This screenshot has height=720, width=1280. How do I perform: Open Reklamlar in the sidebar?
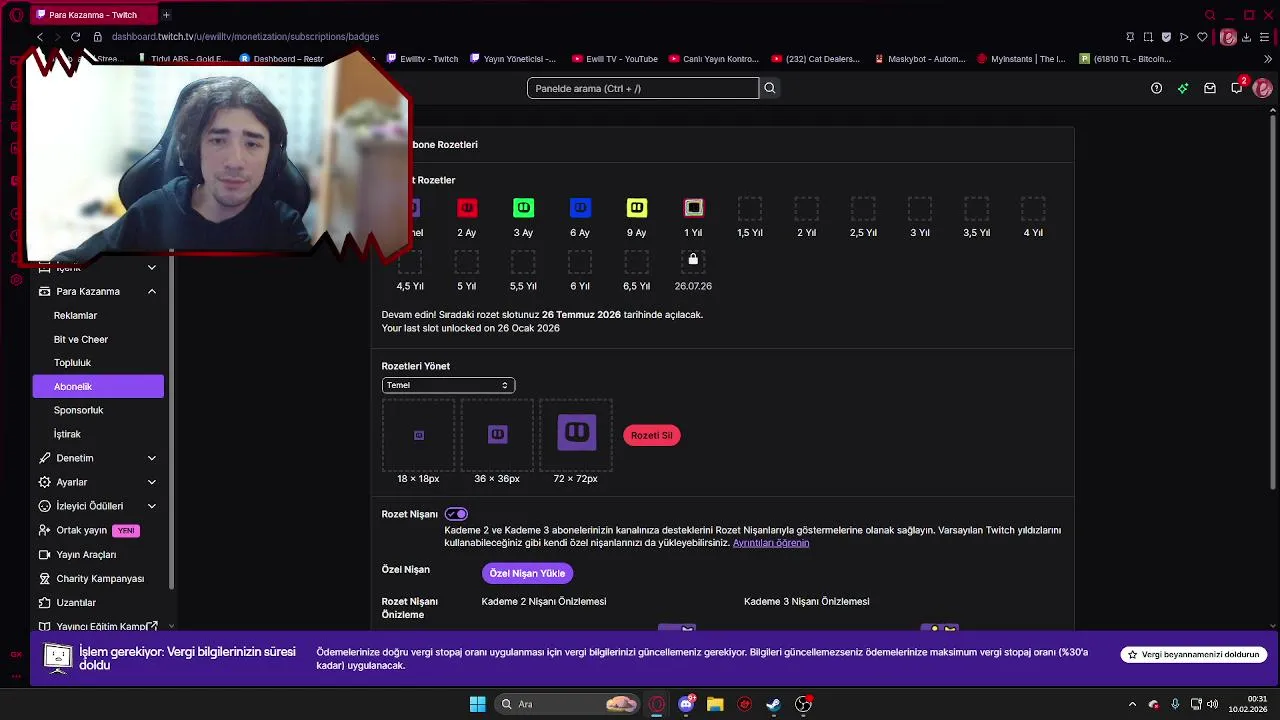coord(75,315)
